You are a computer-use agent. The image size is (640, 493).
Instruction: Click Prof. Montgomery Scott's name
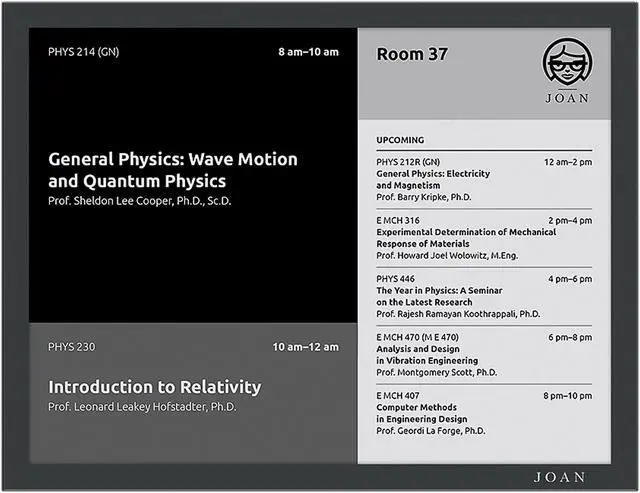(437, 372)
